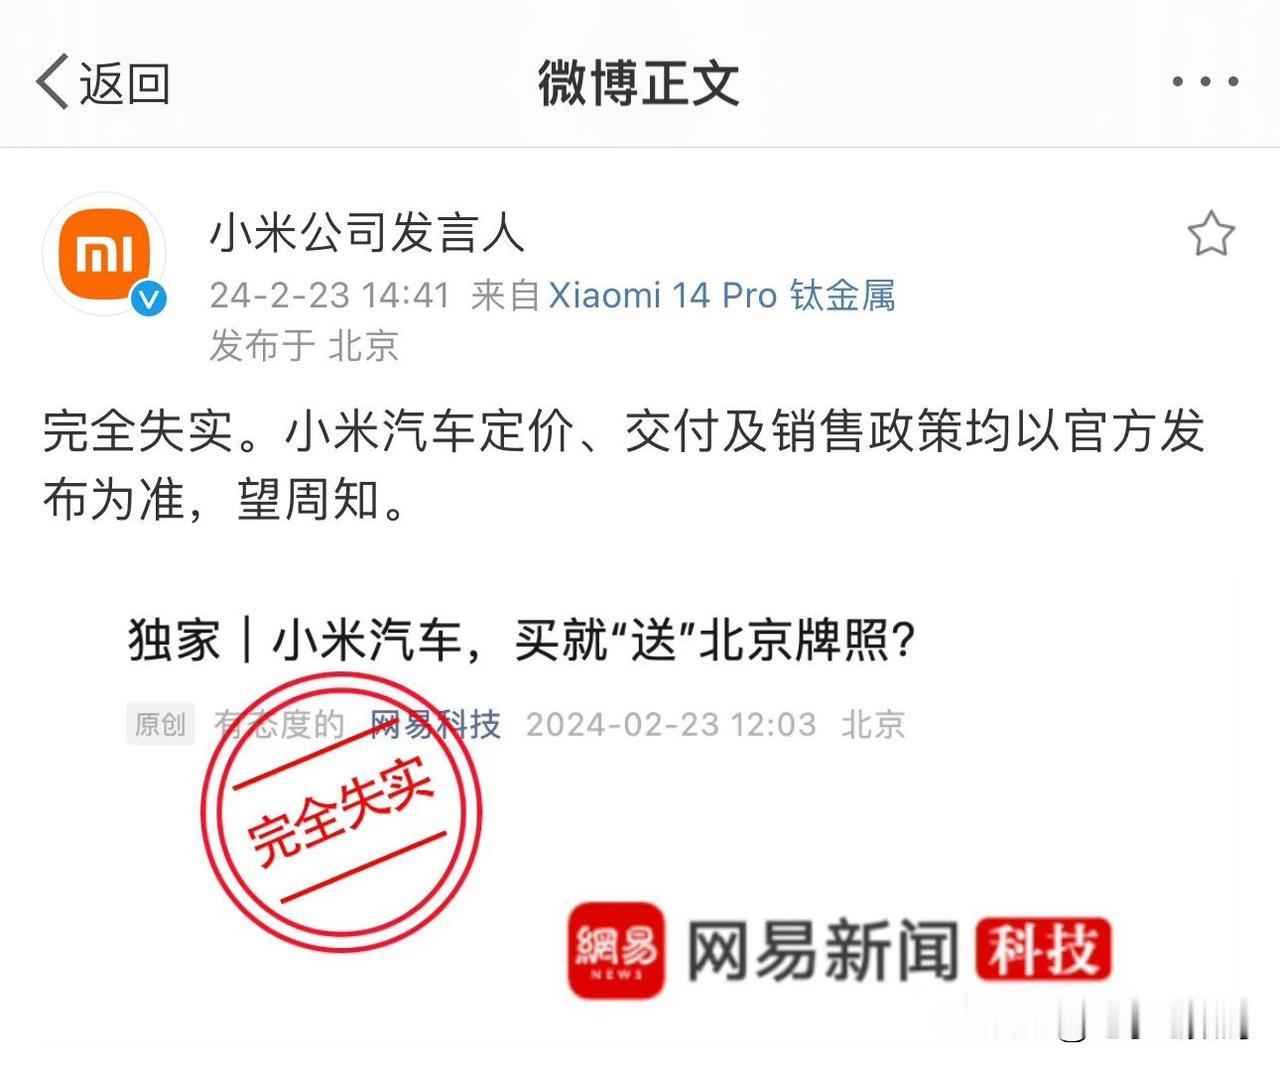Open the three-dot more options menu
The image size is (1280, 1068).
pyautogui.click(x=1206, y=81)
